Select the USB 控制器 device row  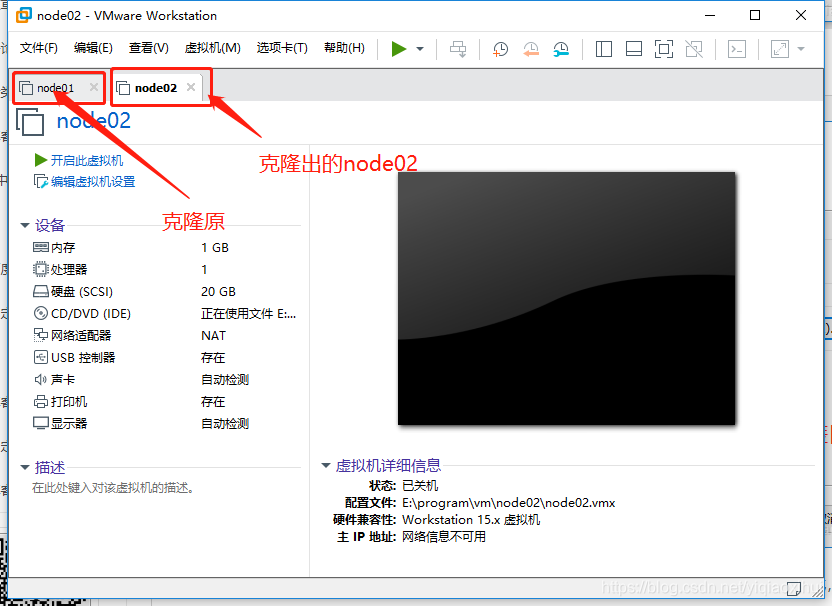click(167, 358)
